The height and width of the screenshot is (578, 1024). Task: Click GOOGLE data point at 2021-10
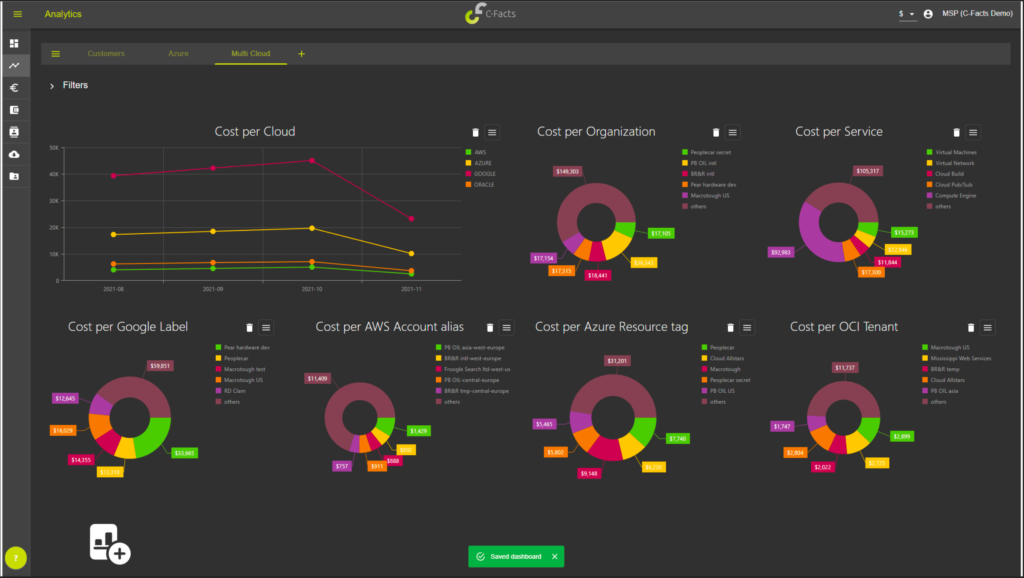pyautogui.click(x=312, y=160)
